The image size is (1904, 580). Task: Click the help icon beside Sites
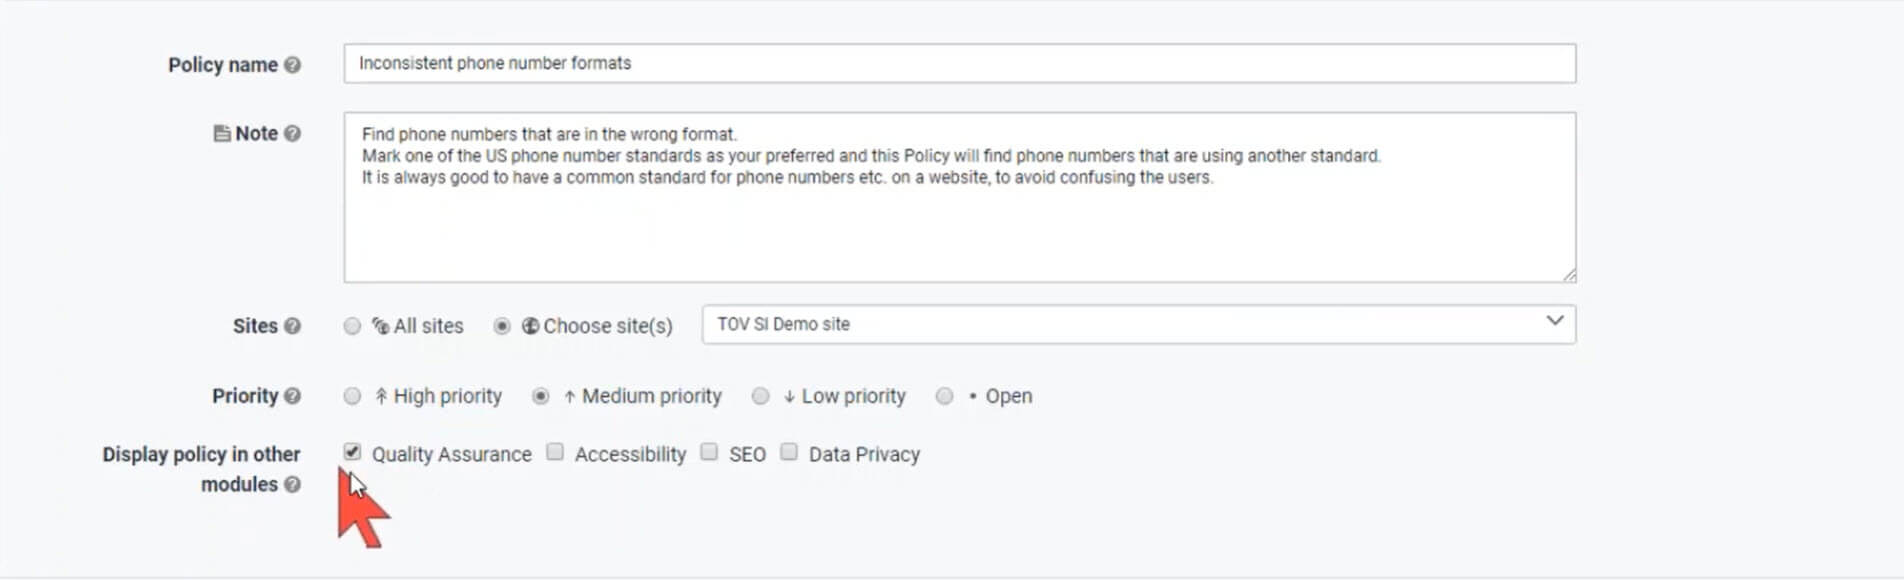pos(292,326)
